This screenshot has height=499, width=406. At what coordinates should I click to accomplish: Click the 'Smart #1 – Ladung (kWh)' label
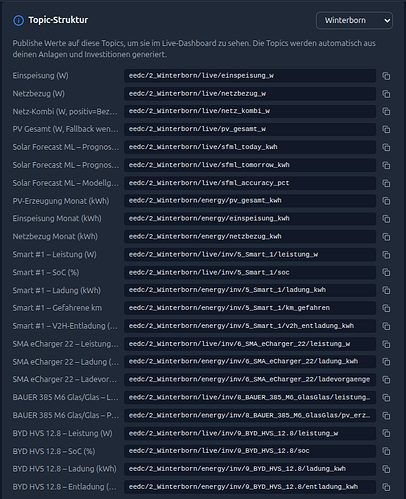(x=57, y=291)
